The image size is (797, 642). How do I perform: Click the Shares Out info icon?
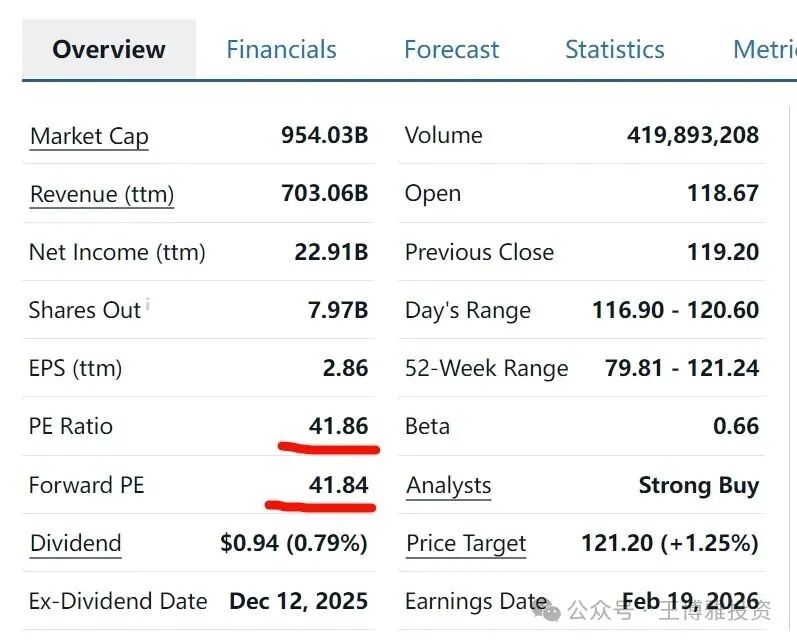click(148, 304)
